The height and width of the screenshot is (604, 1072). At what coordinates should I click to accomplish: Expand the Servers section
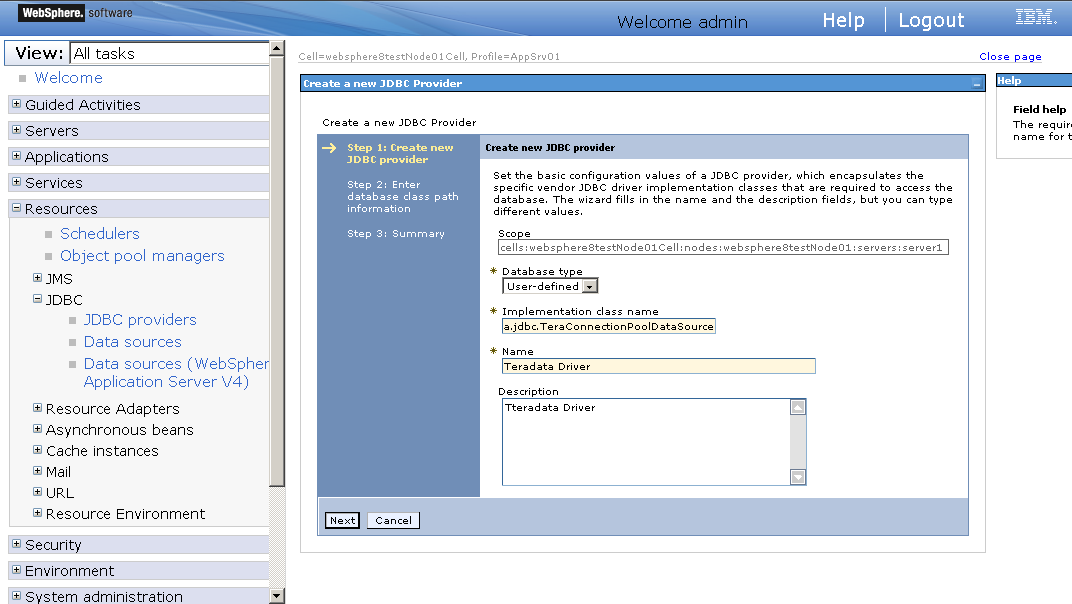(x=15, y=130)
